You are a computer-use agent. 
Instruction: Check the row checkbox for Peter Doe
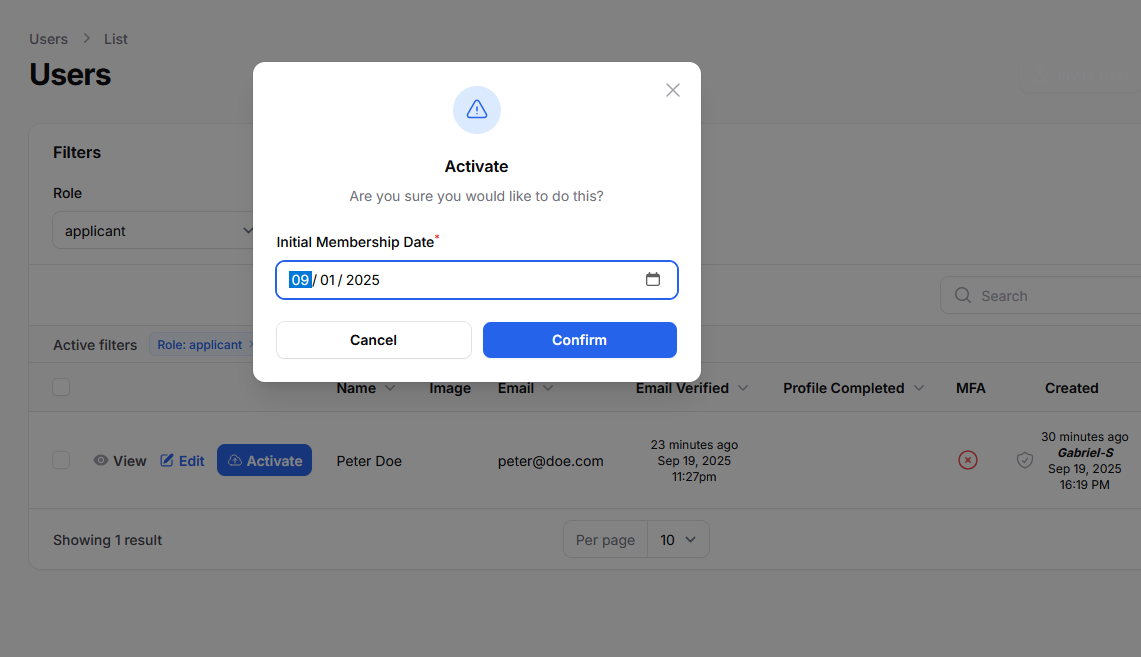click(x=61, y=460)
